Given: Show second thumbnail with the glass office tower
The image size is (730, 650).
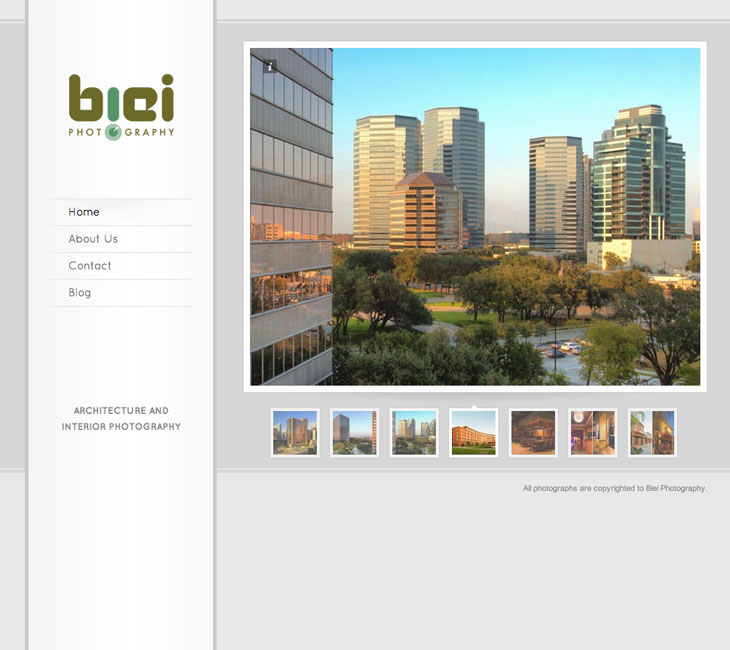Looking at the screenshot, I should click(354, 433).
